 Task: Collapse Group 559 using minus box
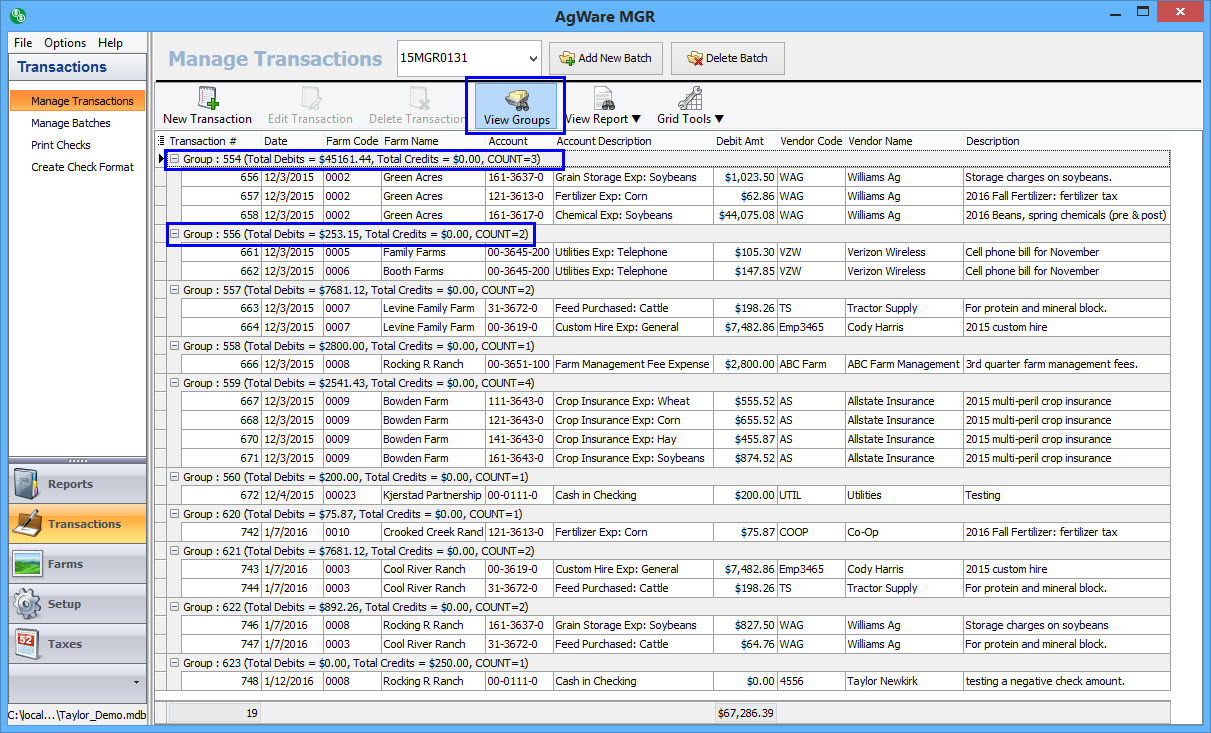click(174, 383)
